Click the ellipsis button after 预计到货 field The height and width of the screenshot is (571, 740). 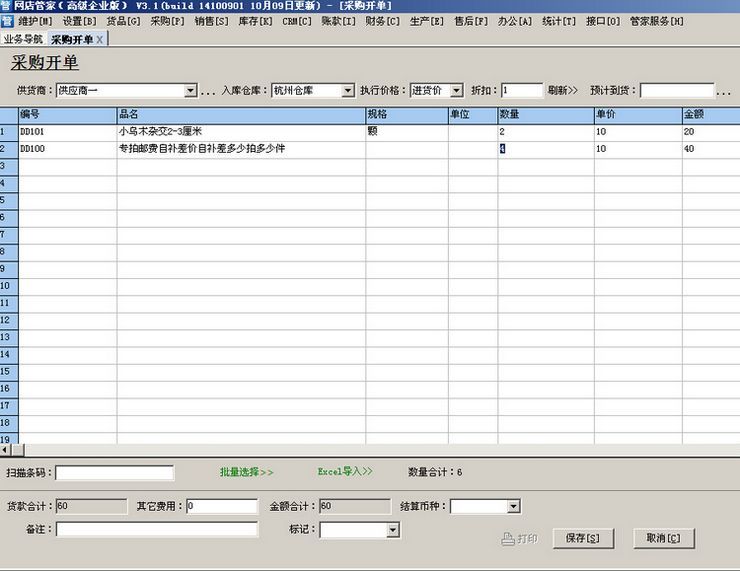click(x=724, y=91)
